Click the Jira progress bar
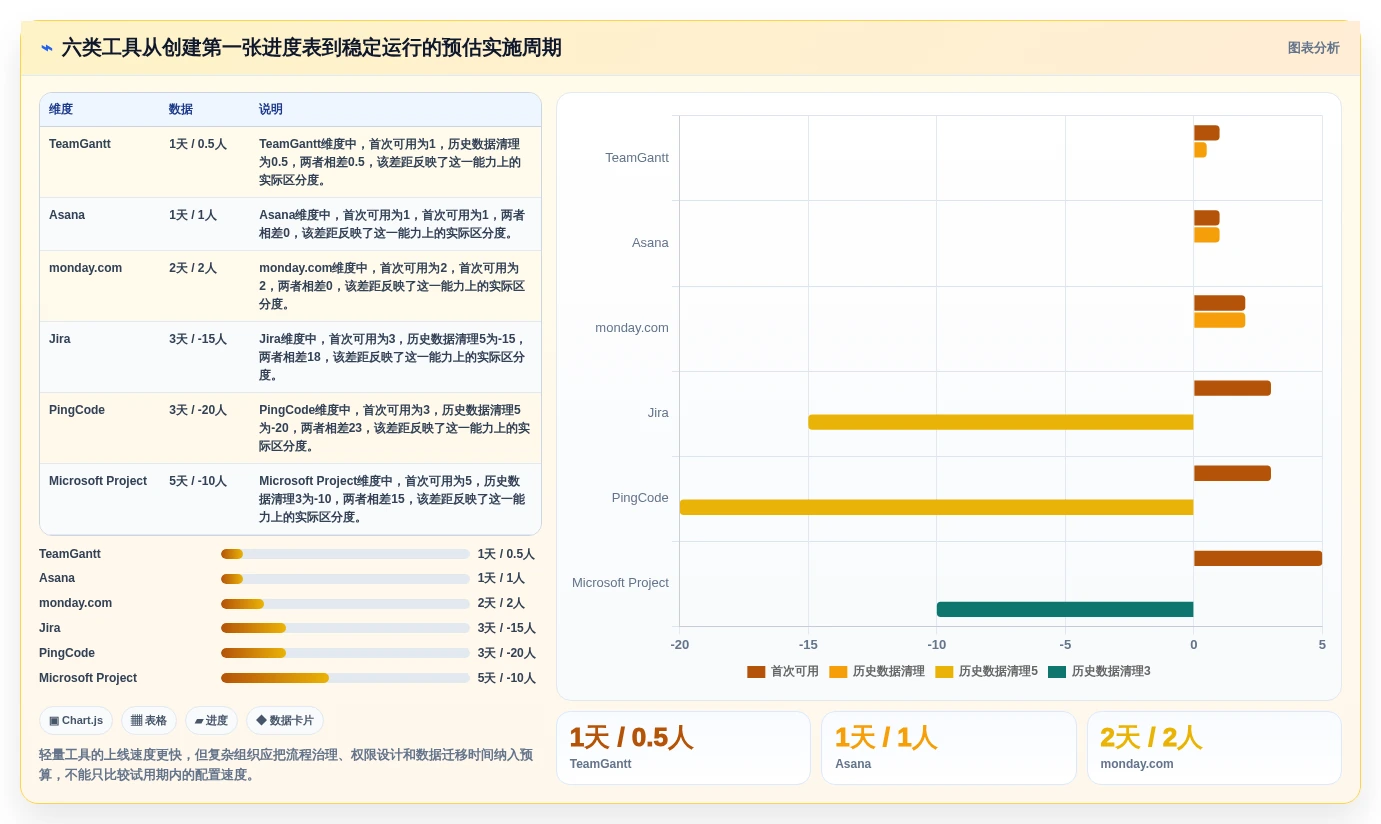1381x824 pixels. pos(345,628)
